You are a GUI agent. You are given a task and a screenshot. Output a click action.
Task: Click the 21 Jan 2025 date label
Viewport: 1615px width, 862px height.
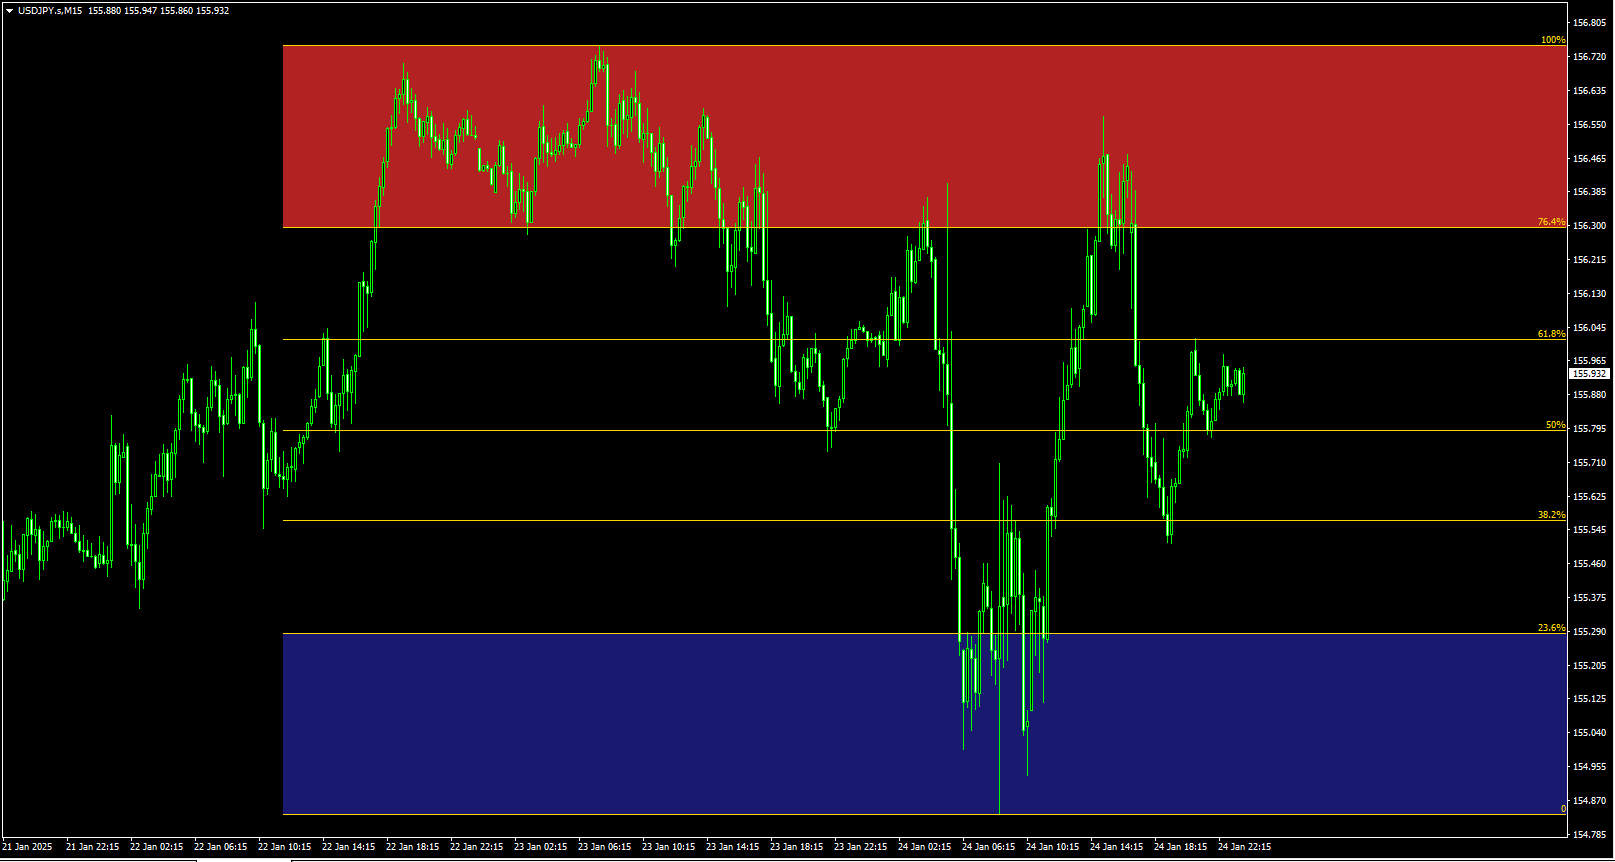pos(27,847)
